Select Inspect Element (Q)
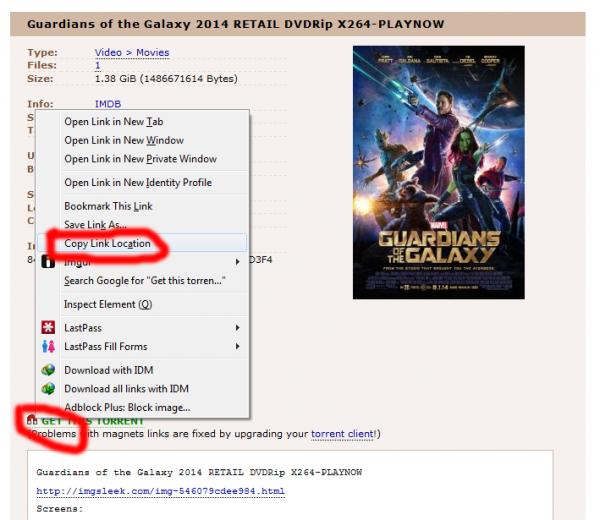Screen dimensions: 600x520 pos(142,304)
